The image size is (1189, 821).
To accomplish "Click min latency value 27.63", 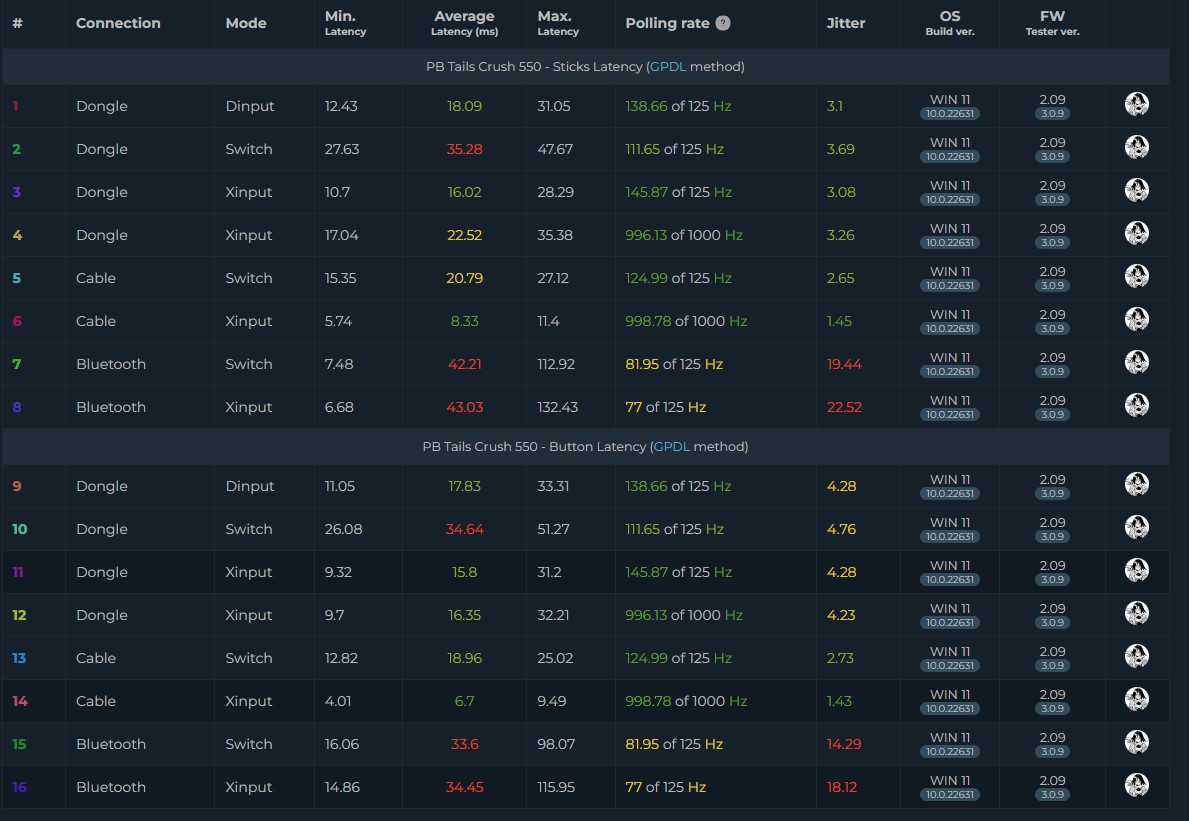I will coord(342,149).
